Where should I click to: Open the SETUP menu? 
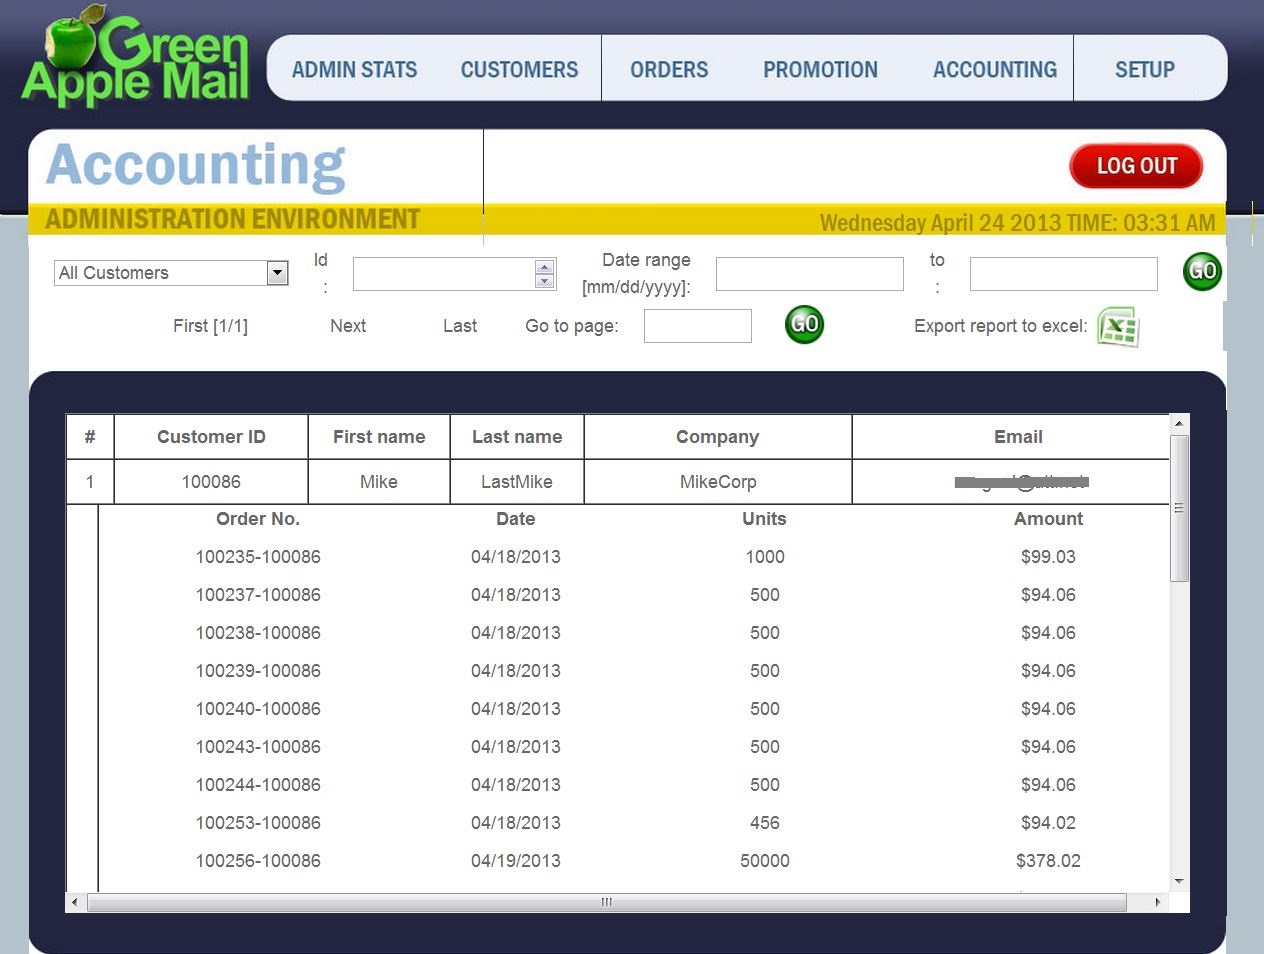pyautogui.click(x=1145, y=70)
